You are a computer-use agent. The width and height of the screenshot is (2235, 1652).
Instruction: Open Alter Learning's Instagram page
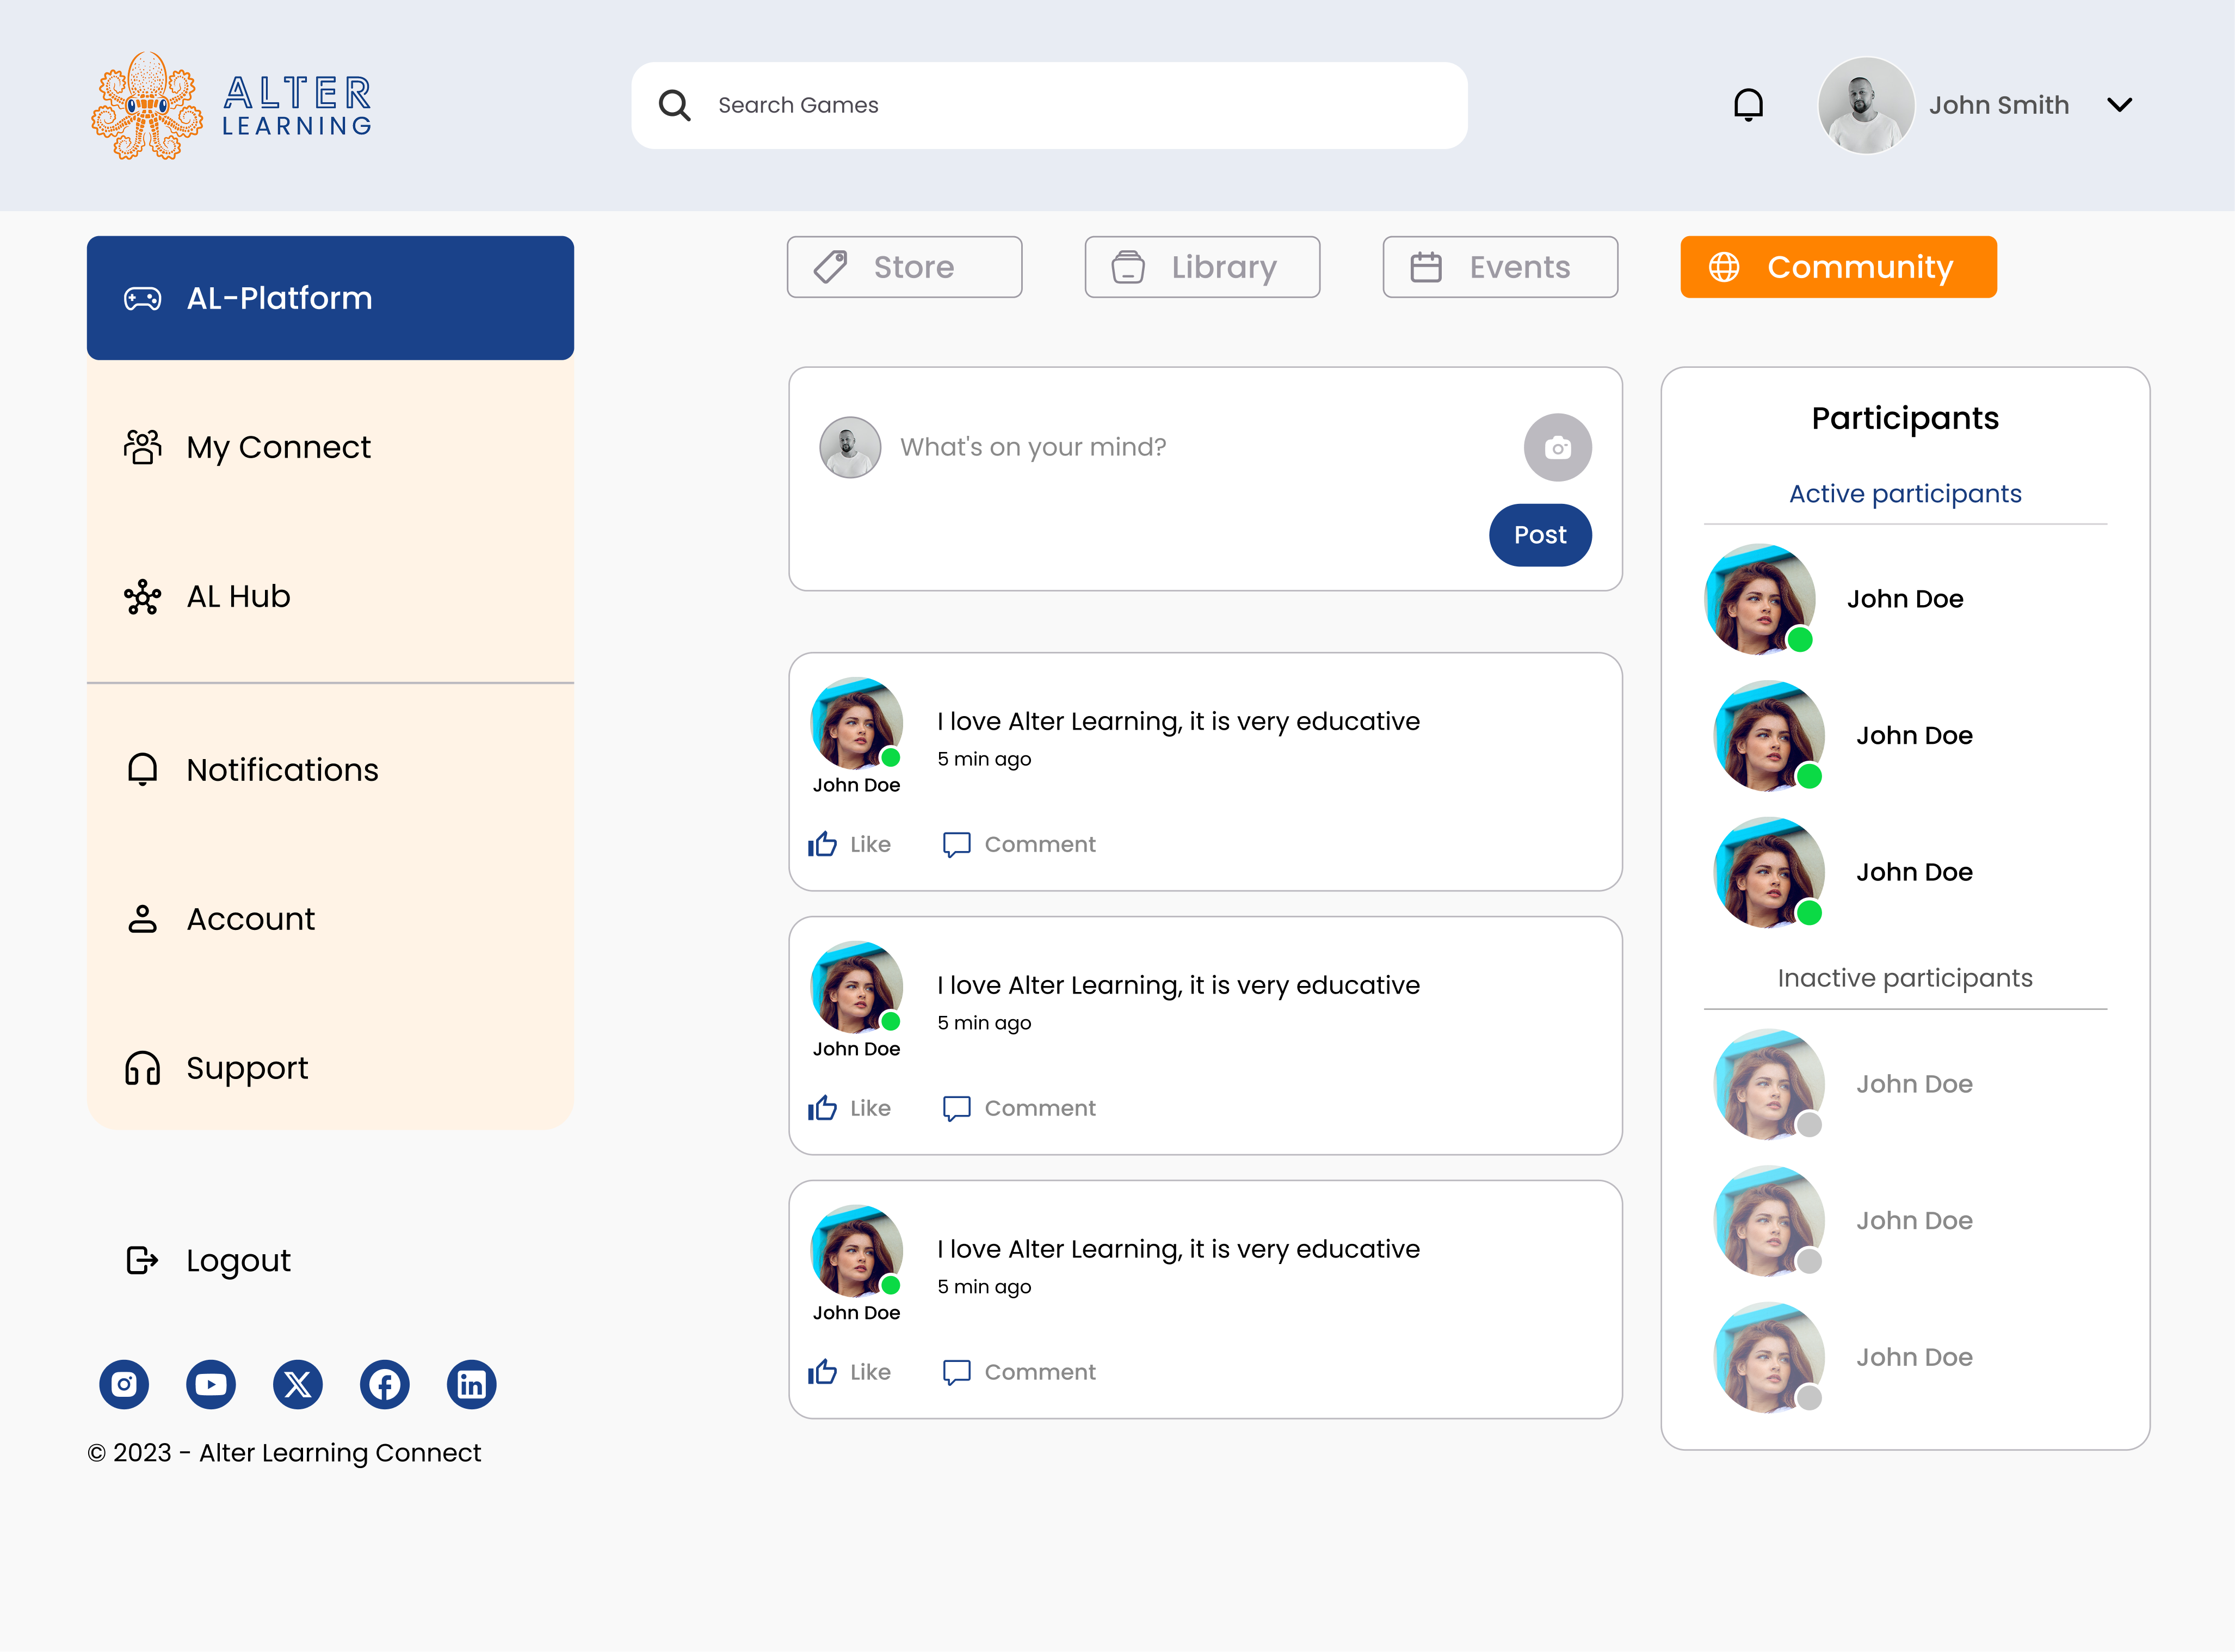[123, 1384]
